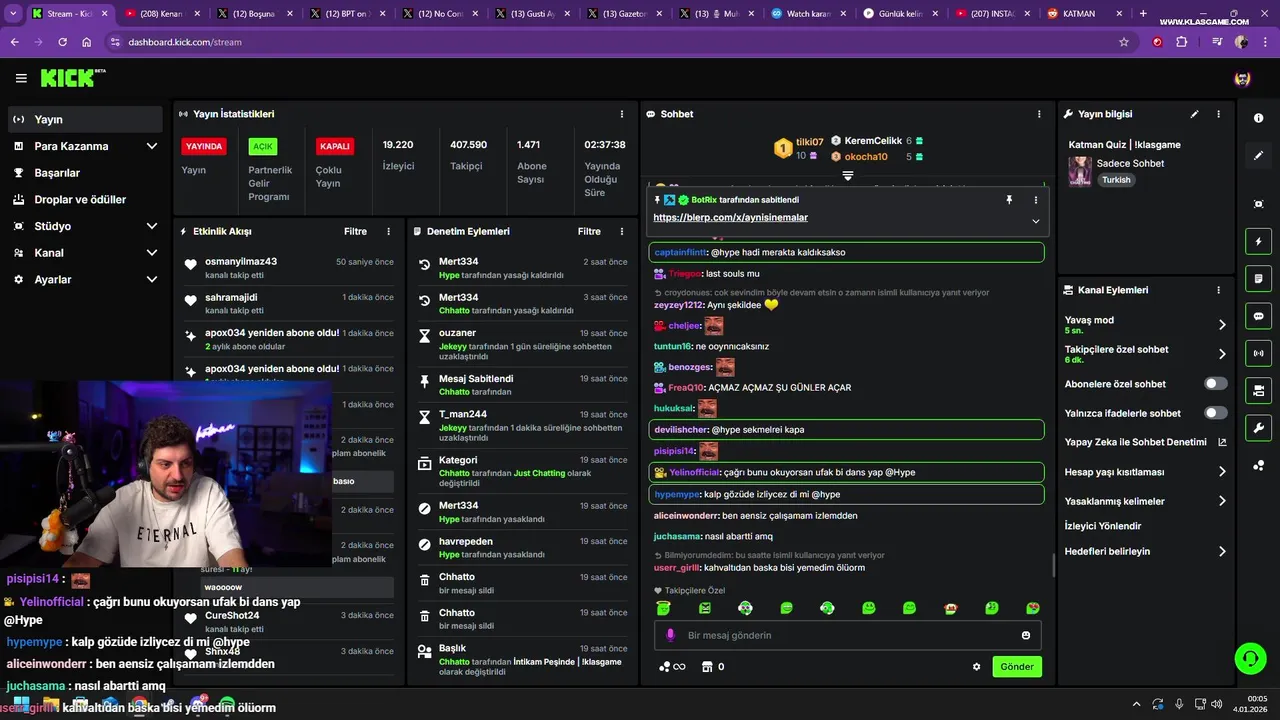Toggle the lightning bolt activity panel icon

pyautogui.click(x=1258, y=241)
